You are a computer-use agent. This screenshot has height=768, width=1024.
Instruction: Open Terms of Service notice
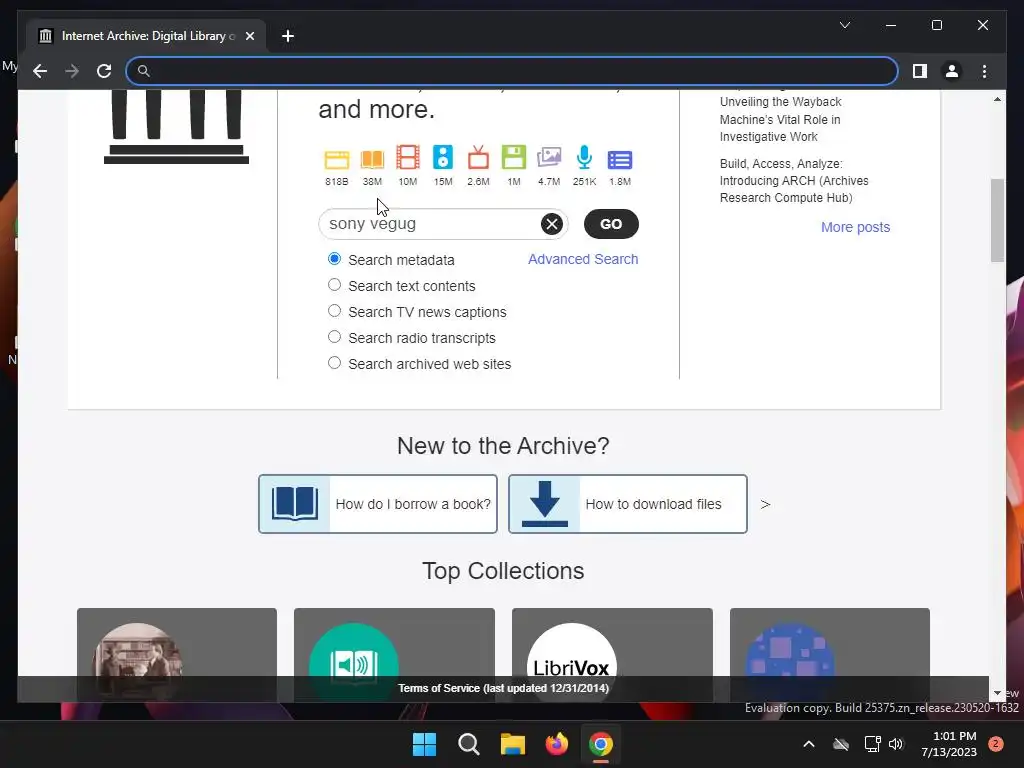[x=504, y=688]
